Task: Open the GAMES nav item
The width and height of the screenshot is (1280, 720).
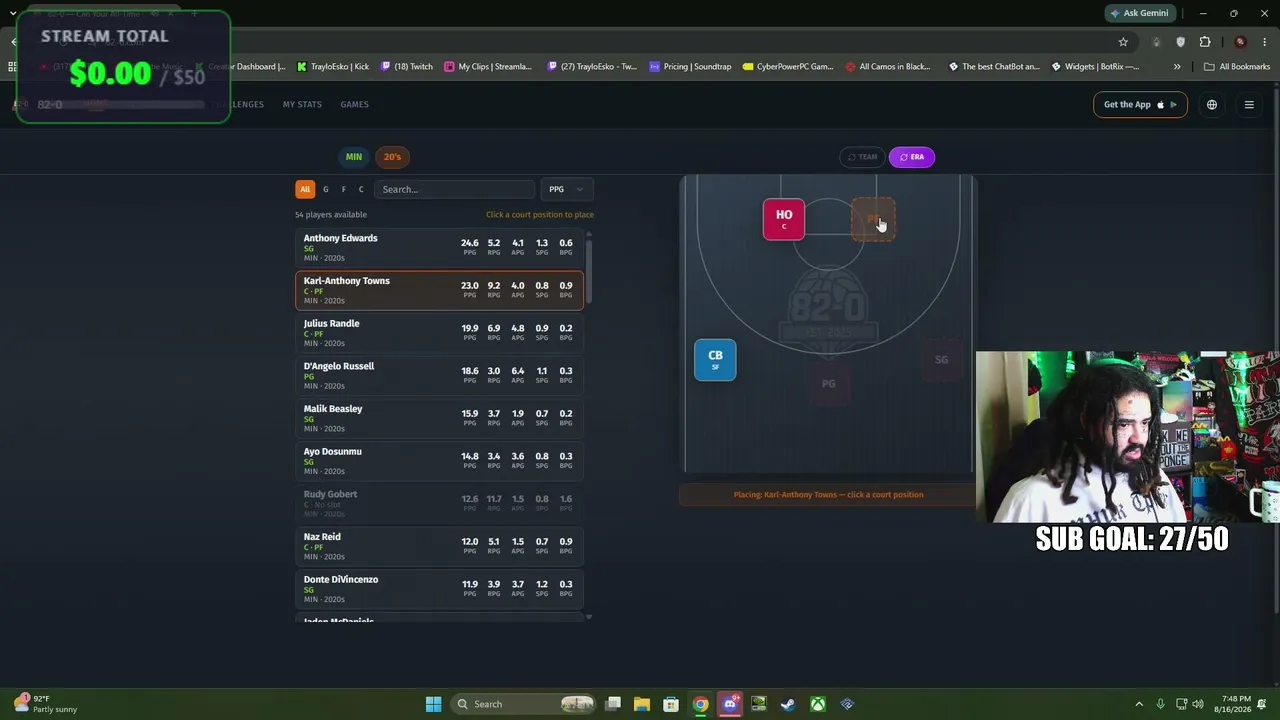Action: click(354, 105)
